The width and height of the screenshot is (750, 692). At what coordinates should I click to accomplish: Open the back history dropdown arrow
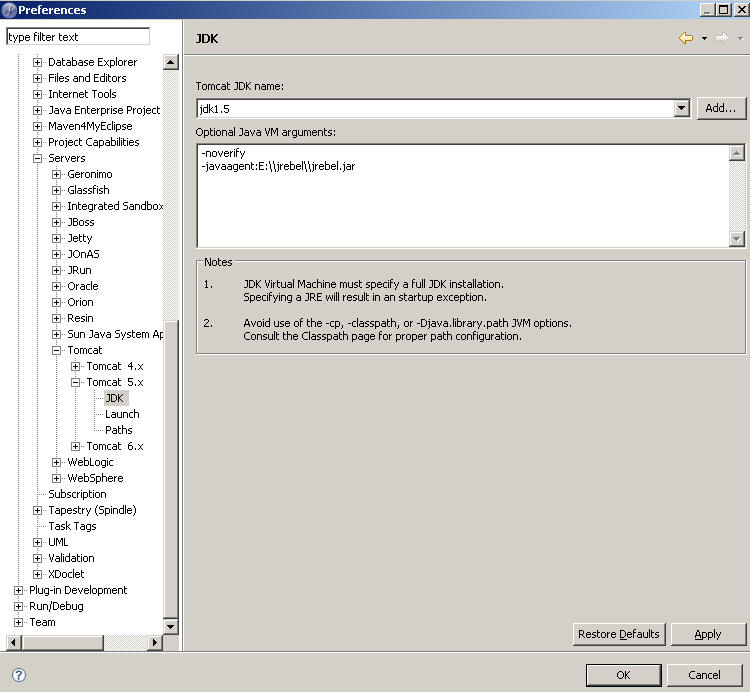click(x=704, y=38)
